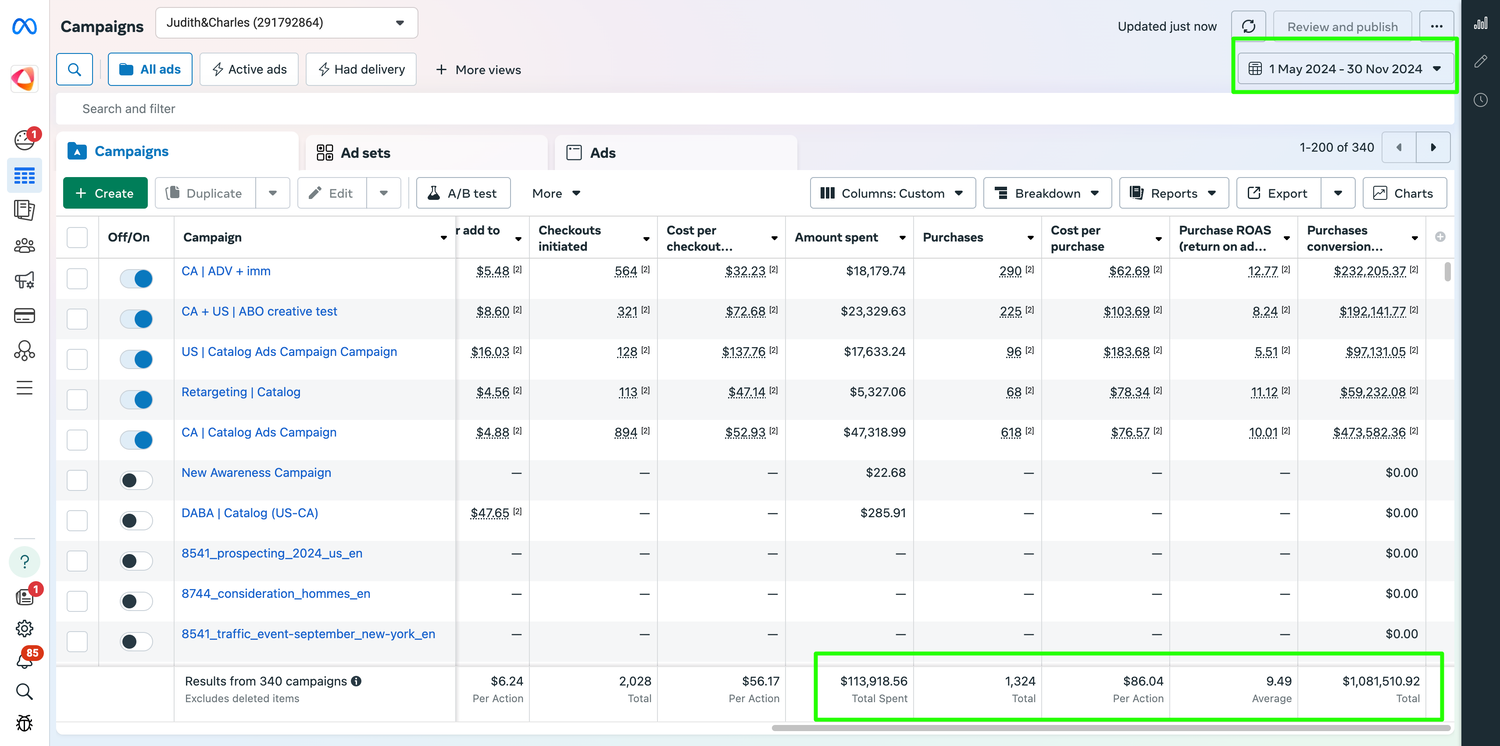Click the bug report icon in sidebar
This screenshot has width=1500, height=746.
[25, 723]
